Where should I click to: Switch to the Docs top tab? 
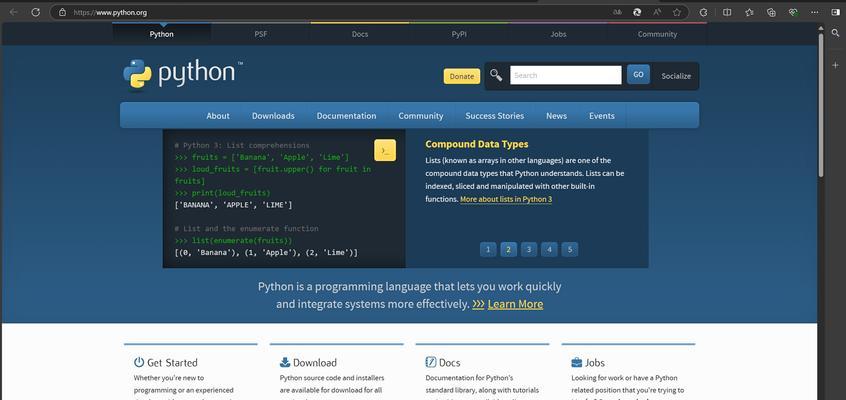[360, 34]
